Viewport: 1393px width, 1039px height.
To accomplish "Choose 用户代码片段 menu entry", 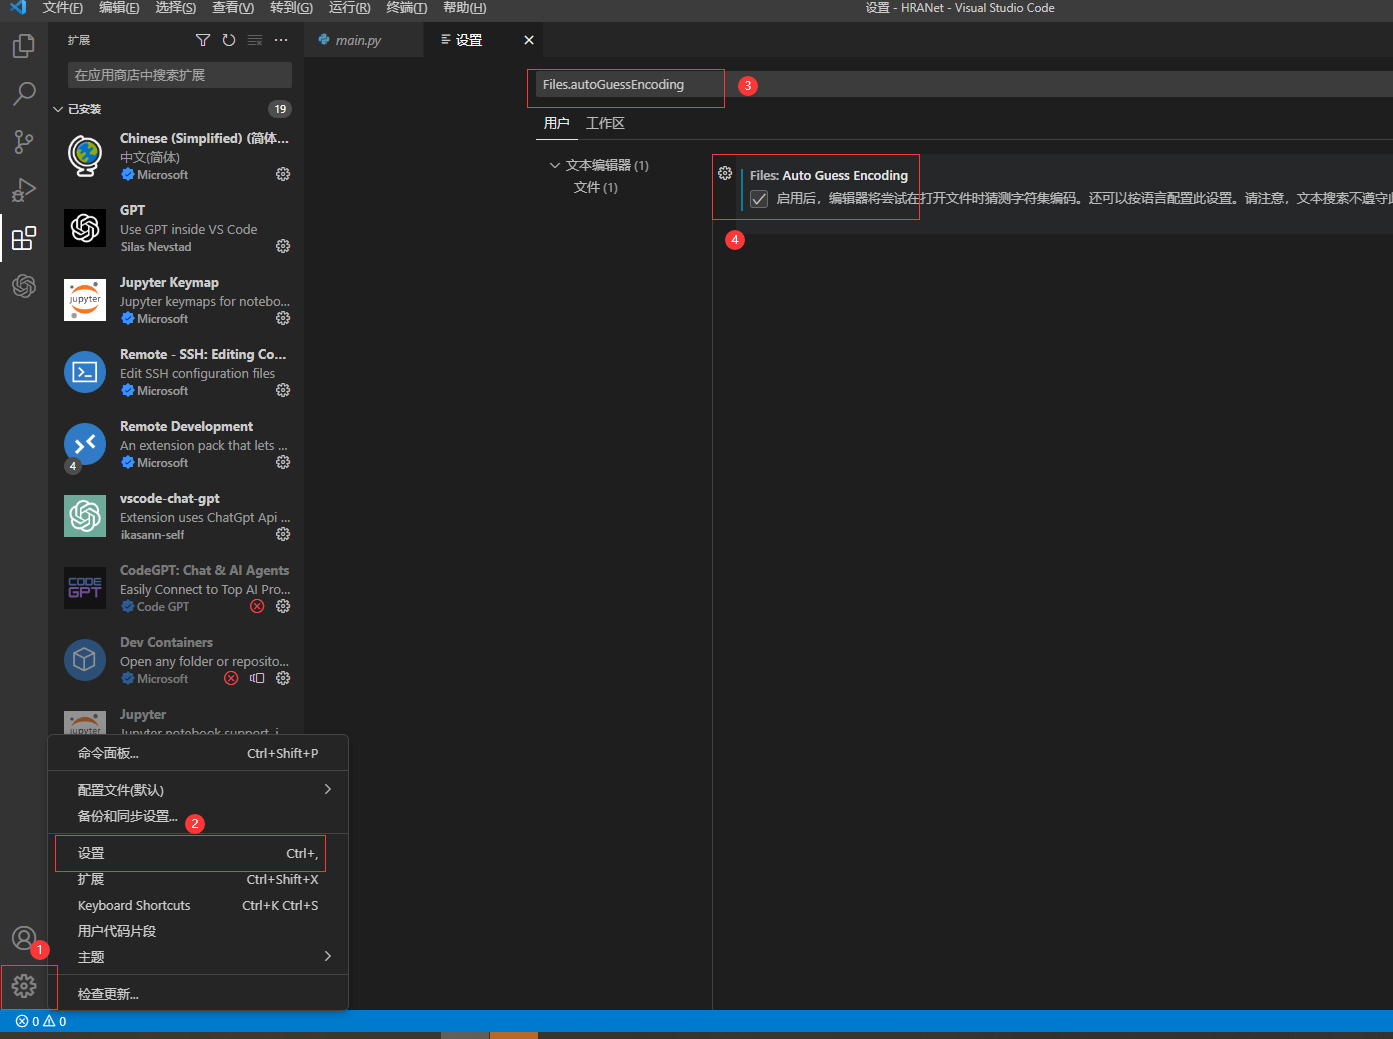I will click(198, 931).
